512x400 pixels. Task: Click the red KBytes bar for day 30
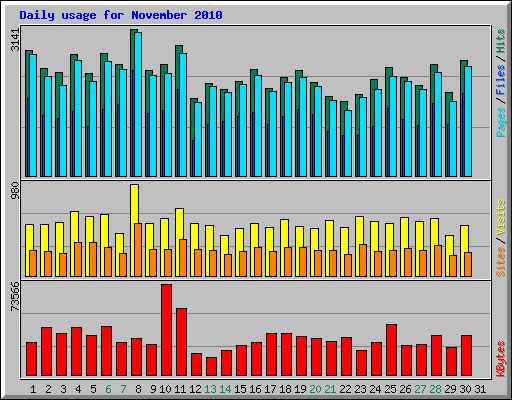coord(466,356)
